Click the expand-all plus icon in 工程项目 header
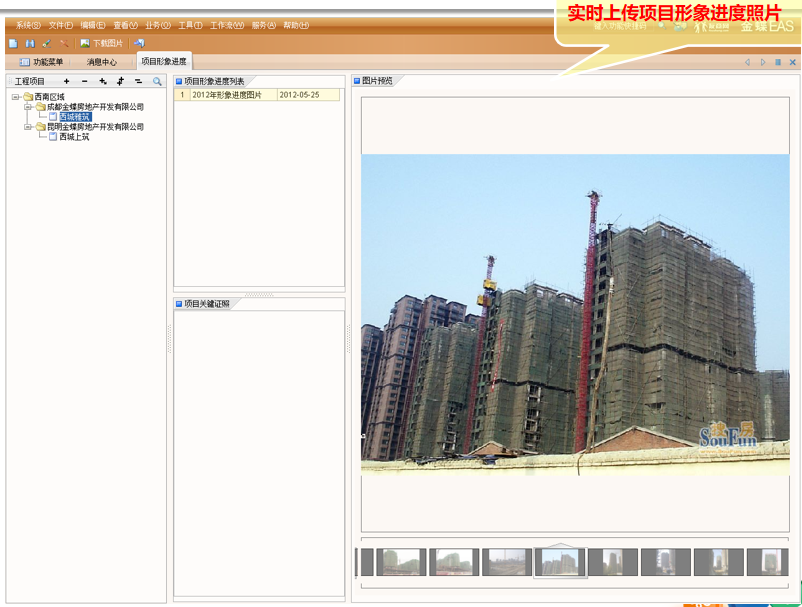The height and width of the screenshot is (607, 802). point(103,81)
